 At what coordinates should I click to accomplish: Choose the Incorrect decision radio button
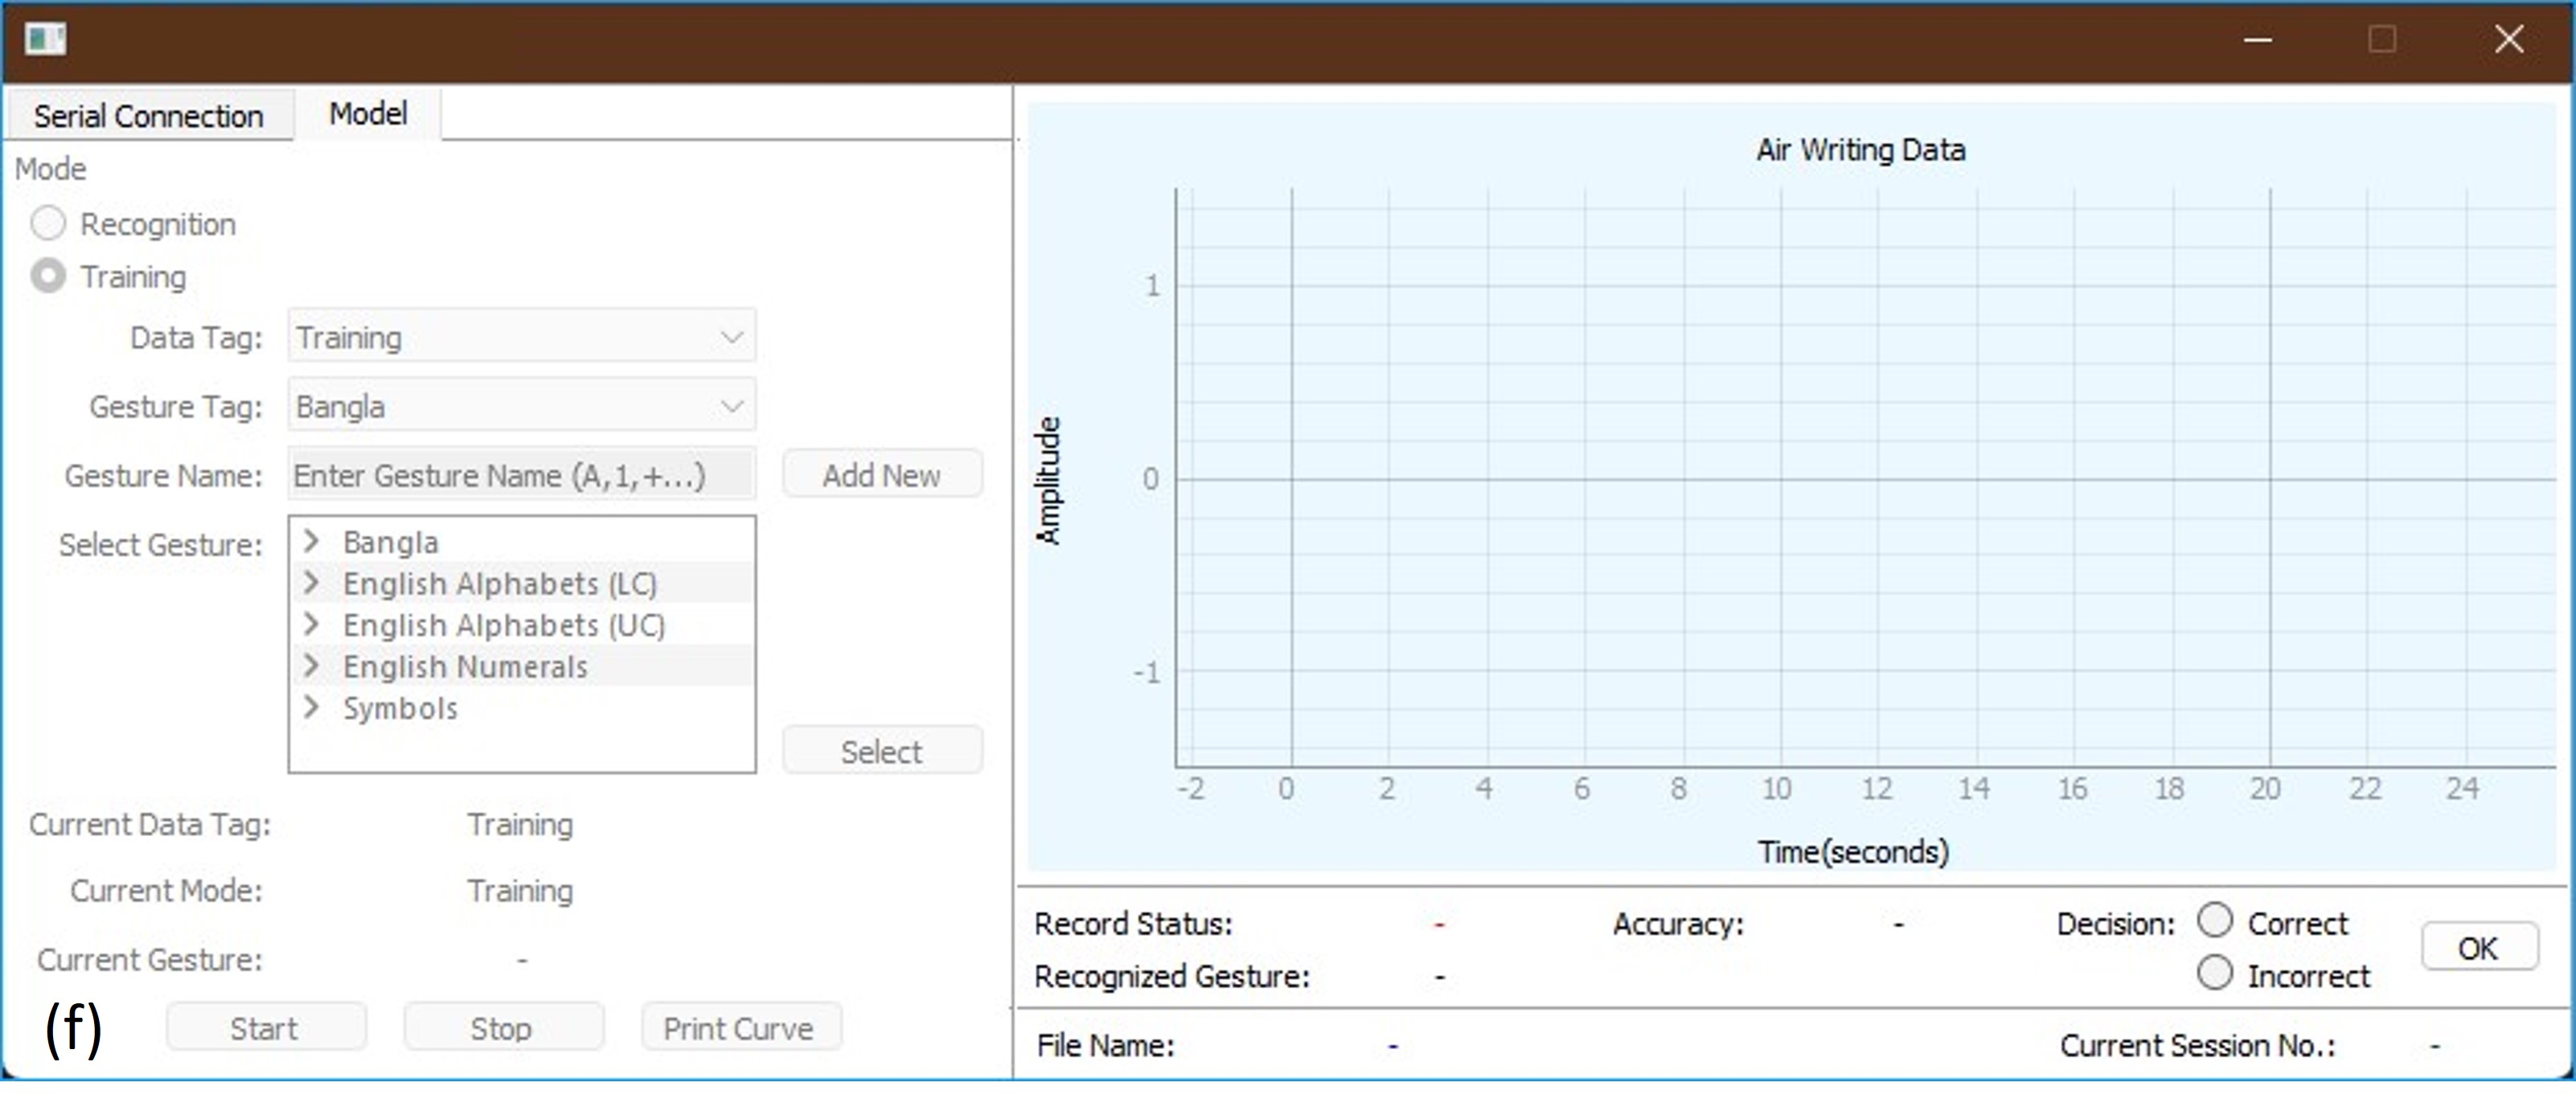(x=2215, y=973)
